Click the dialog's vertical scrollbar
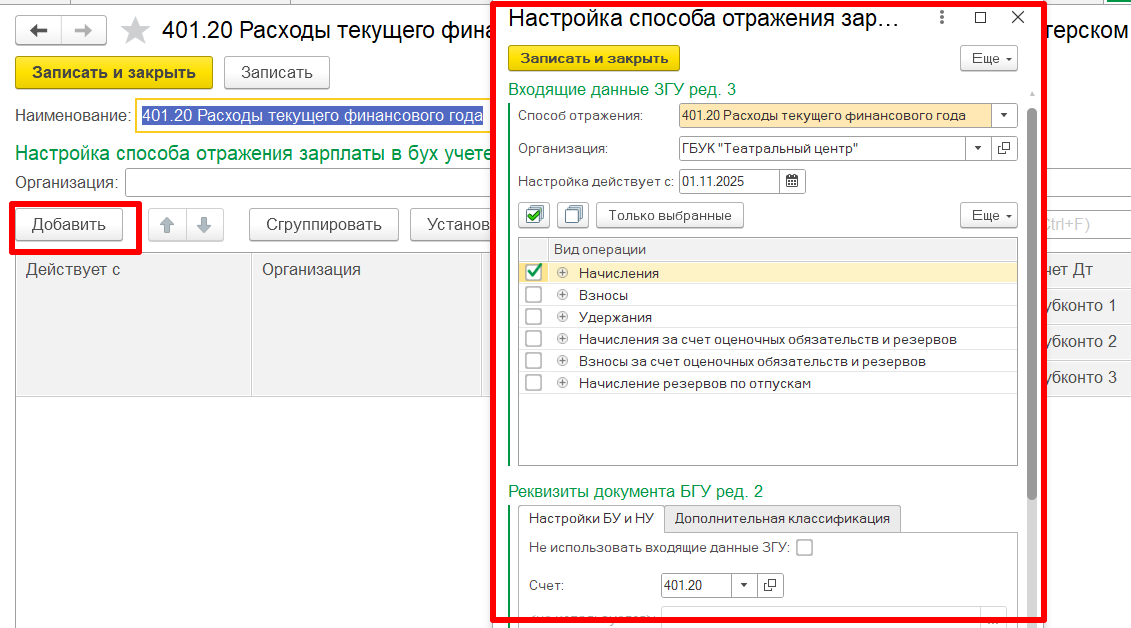The height and width of the screenshot is (628, 1131). 1032,300
